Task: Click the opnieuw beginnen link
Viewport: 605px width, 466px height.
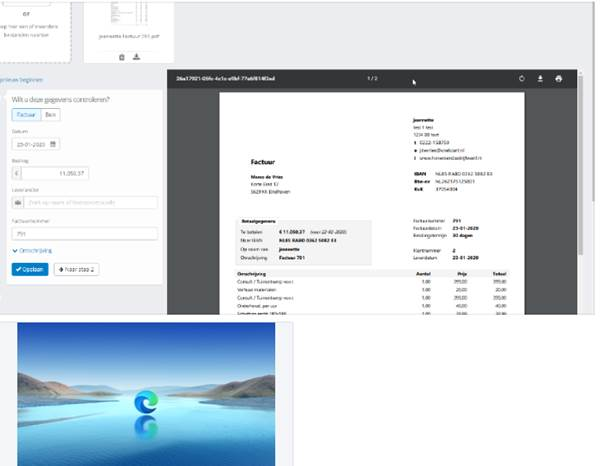Action: click(20, 79)
